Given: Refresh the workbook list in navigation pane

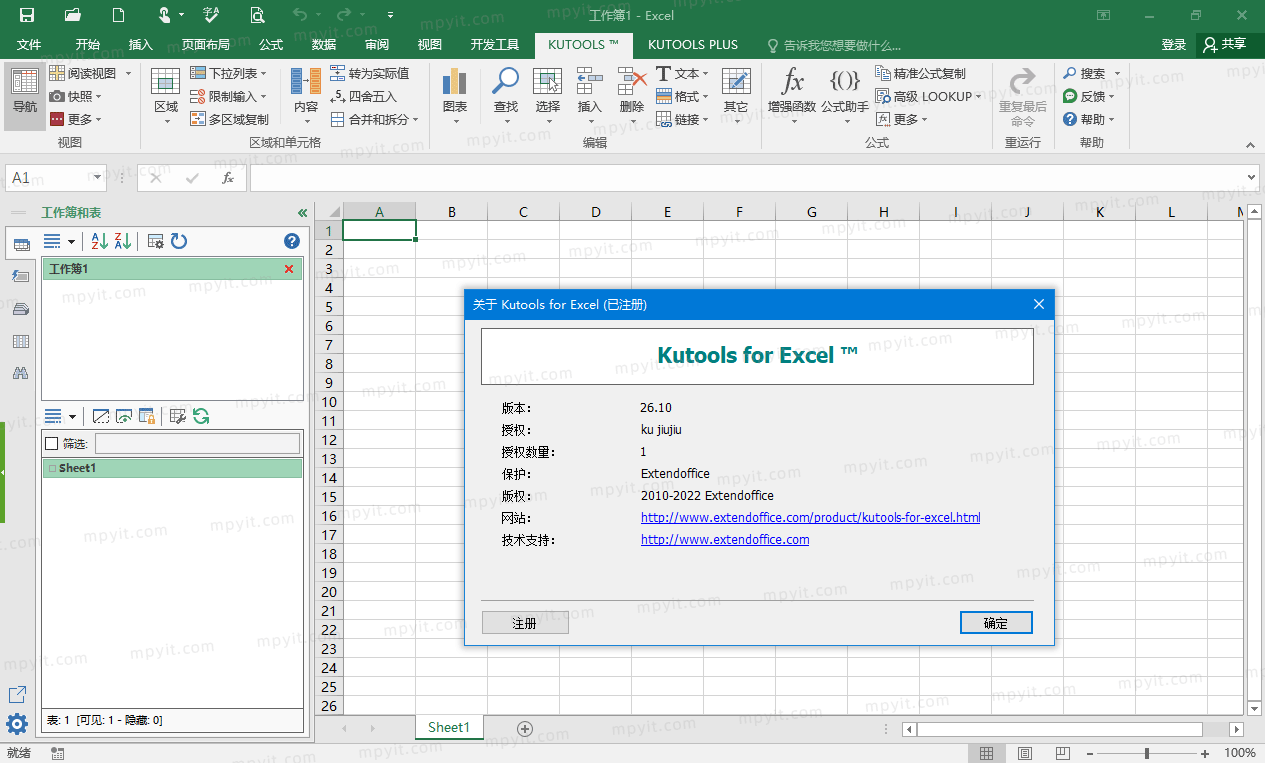Looking at the screenshot, I should point(179,241).
